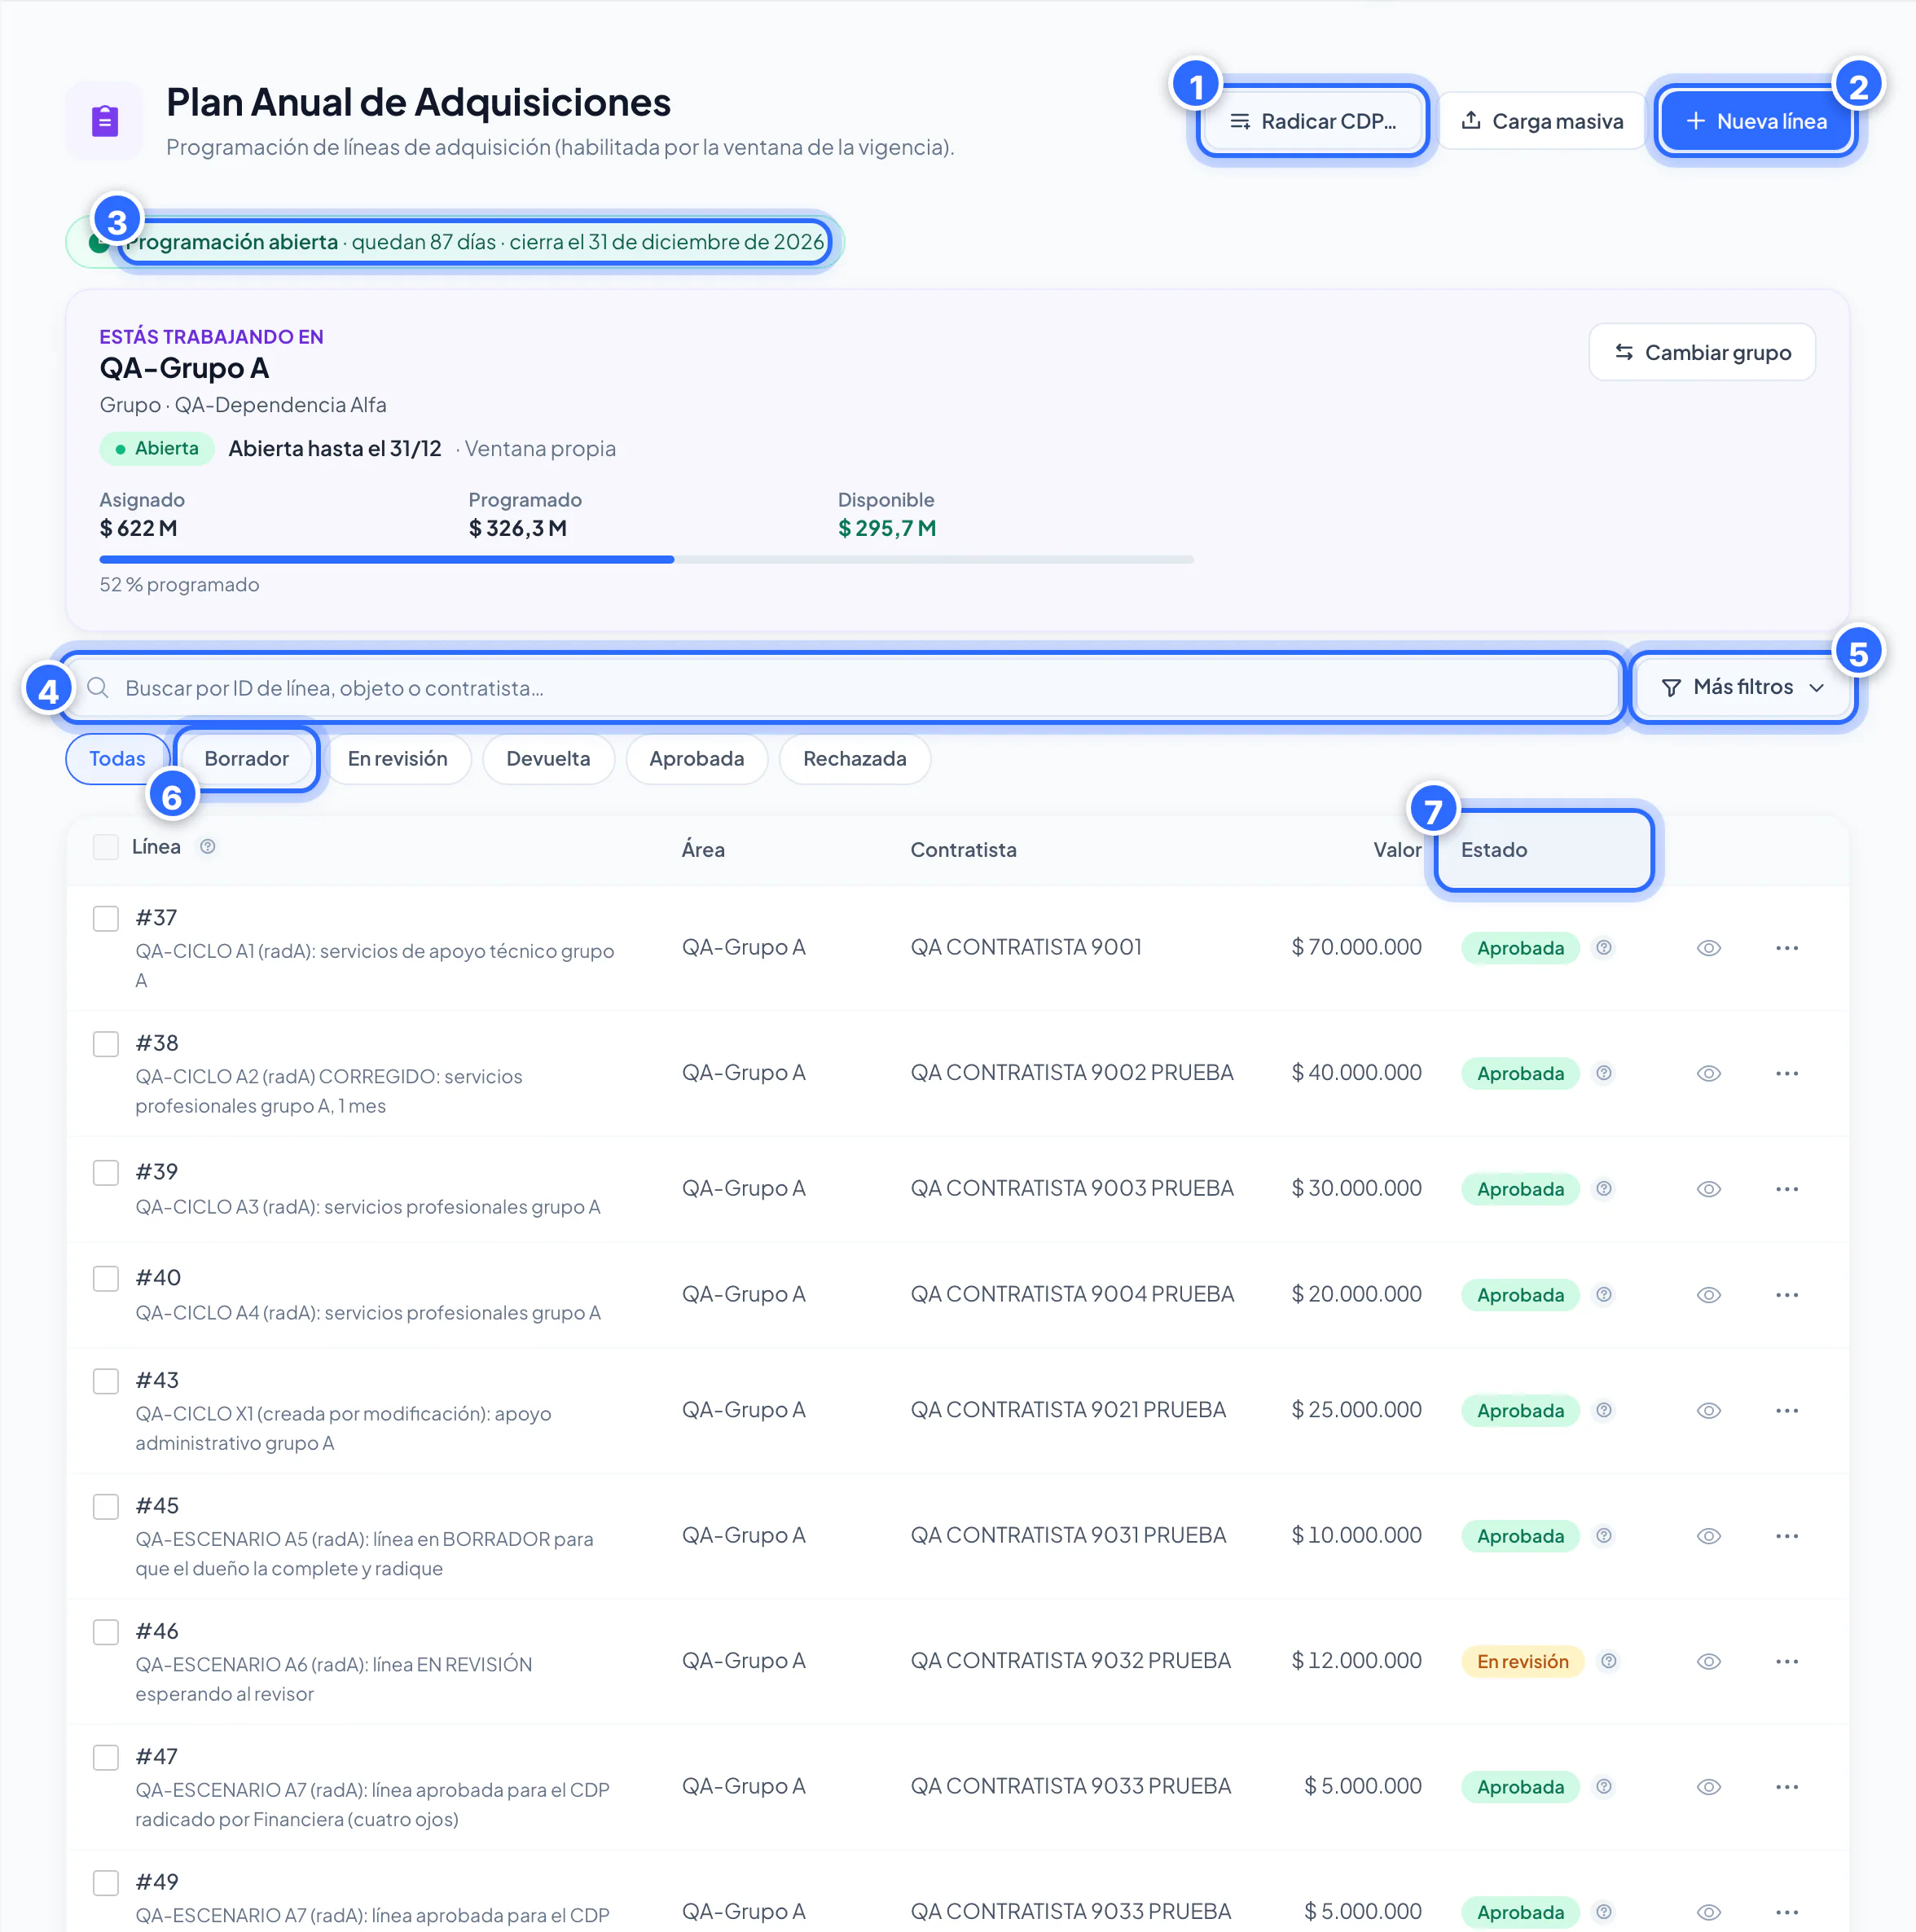
Task: Click eye icon on line #47 row
Action: coord(1708,1787)
